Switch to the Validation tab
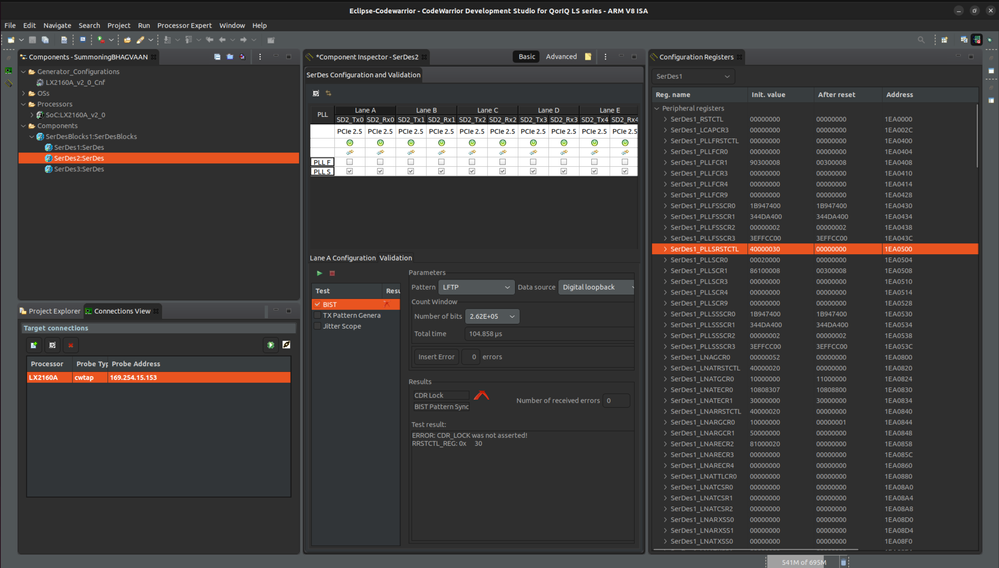Image resolution: width=999 pixels, height=568 pixels. tap(396, 258)
